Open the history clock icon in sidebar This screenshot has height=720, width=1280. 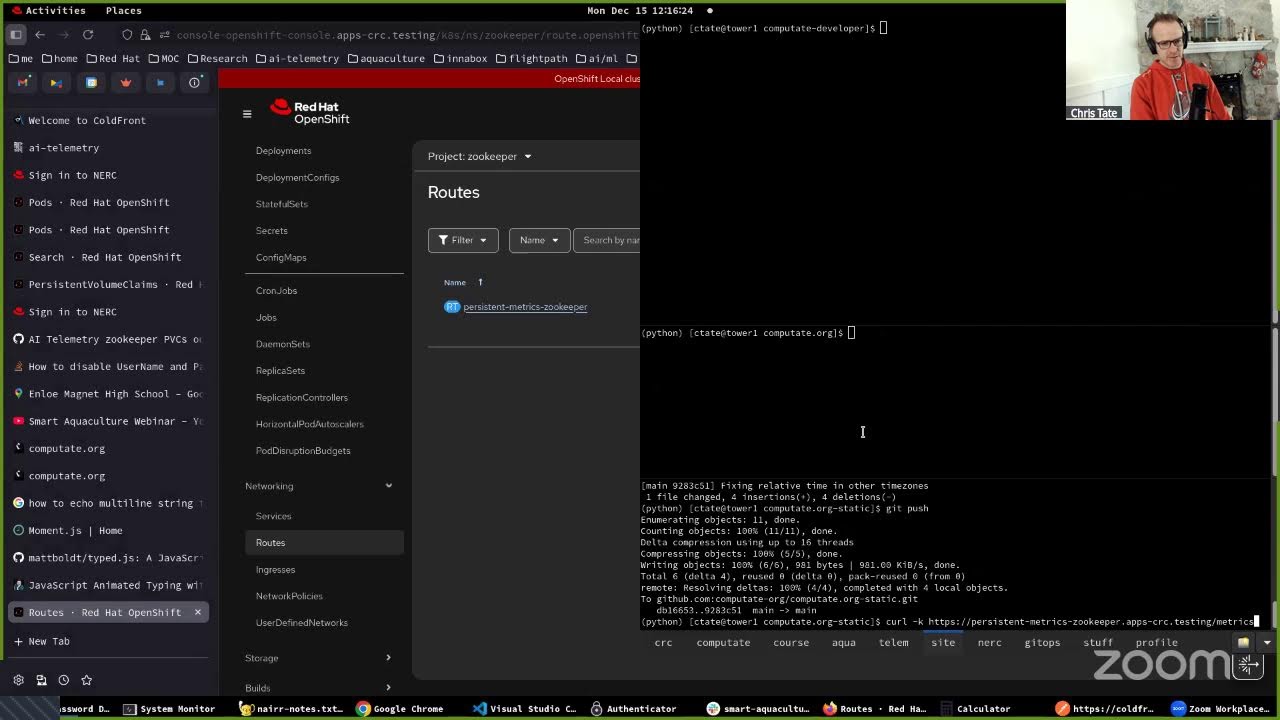[x=64, y=680]
